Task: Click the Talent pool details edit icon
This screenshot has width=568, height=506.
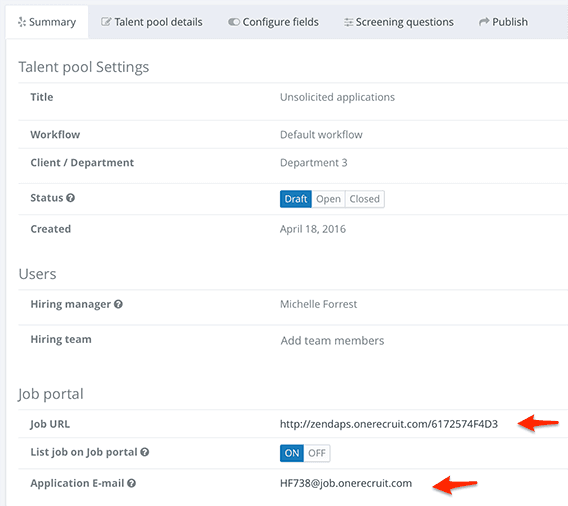Action: pos(106,22)
